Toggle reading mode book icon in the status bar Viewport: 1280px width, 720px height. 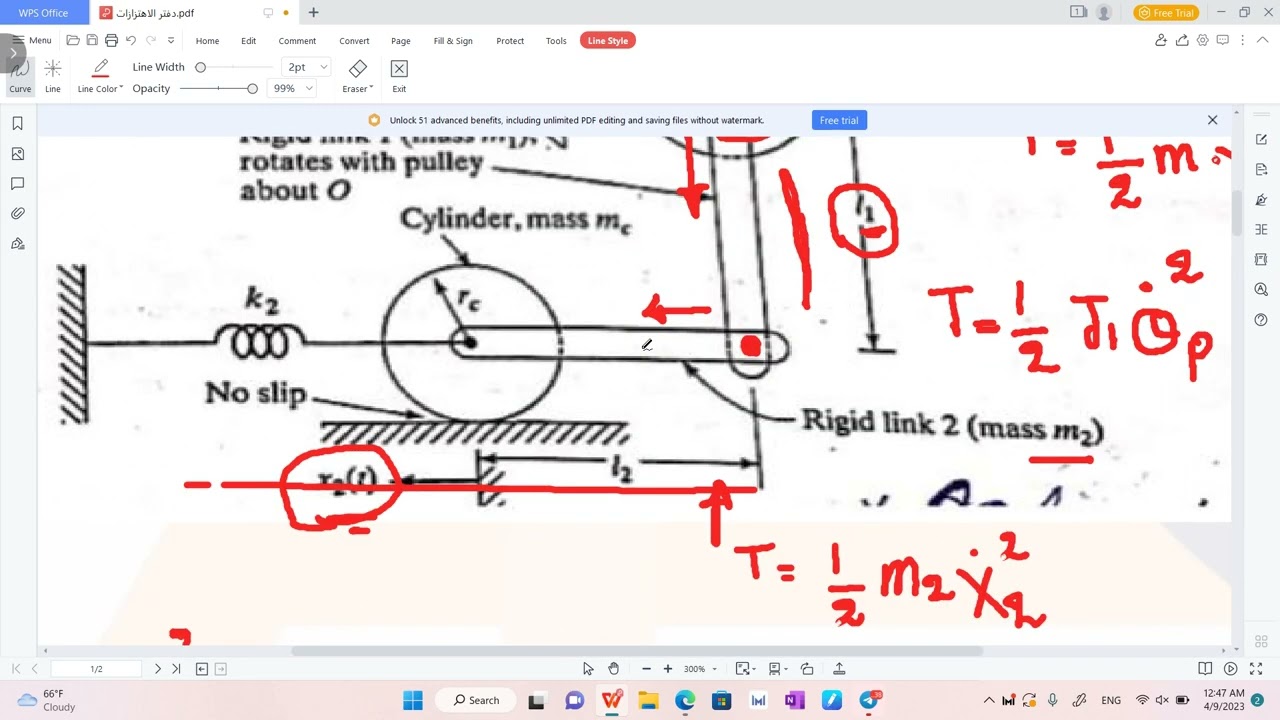tap(1205, 669)
